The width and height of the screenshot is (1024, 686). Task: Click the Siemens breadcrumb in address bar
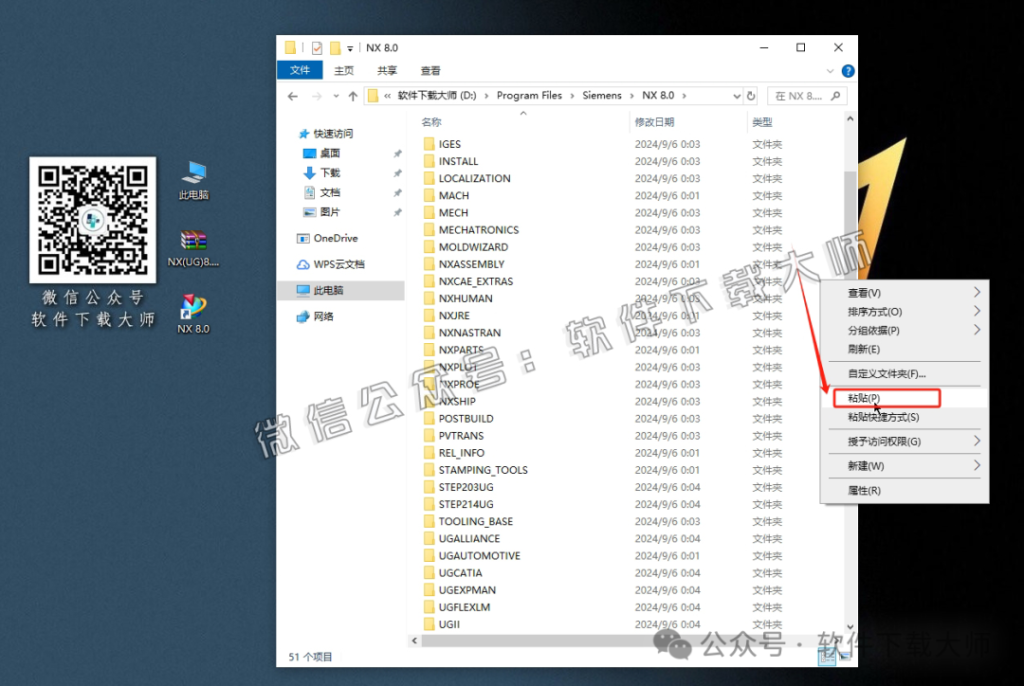tap(602, 96)
